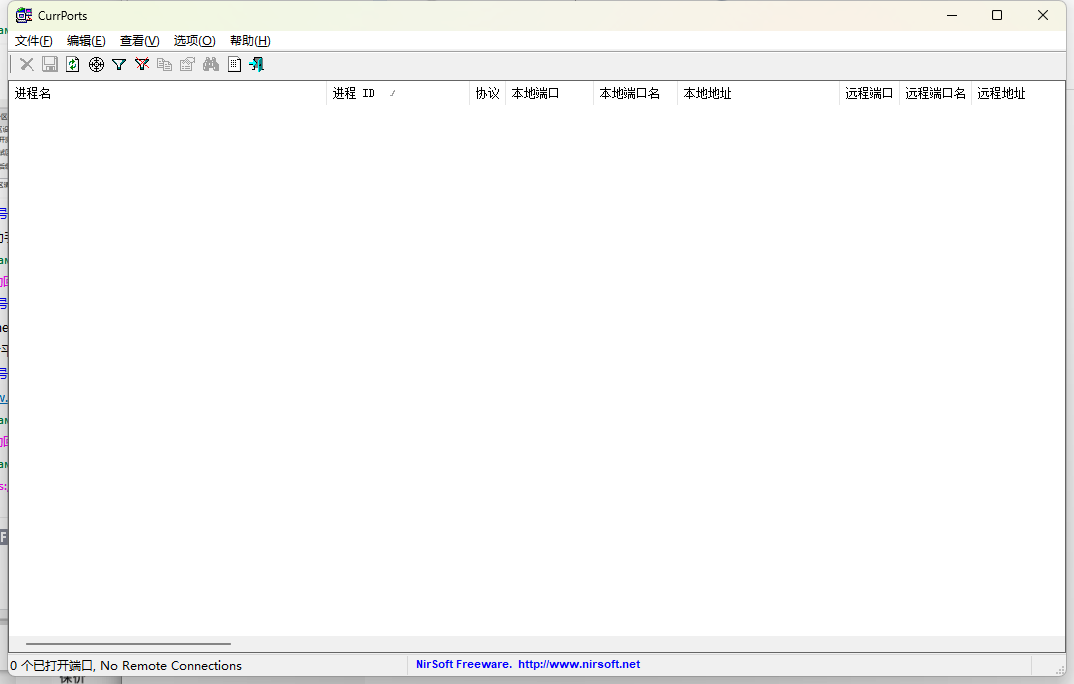Click the Properties toolbar icon
This screenshot has height=684, width=1074.
(187, 64)
